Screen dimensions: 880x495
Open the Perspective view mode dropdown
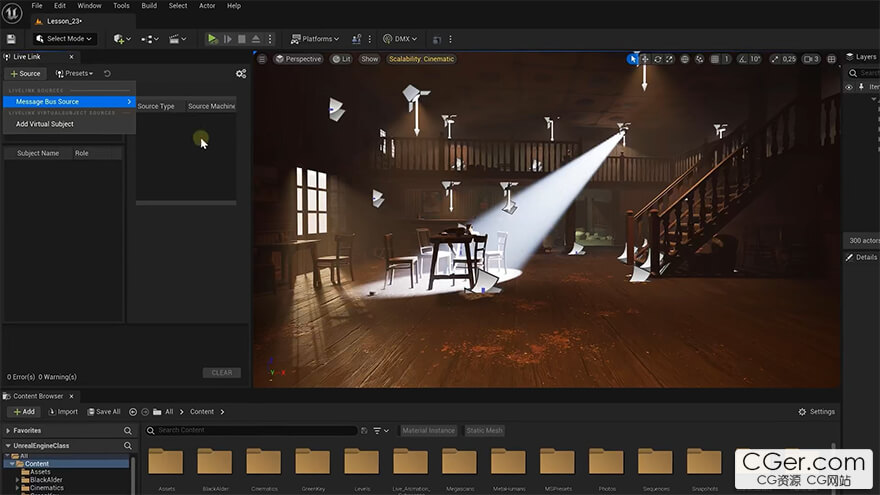click(298, 59)
